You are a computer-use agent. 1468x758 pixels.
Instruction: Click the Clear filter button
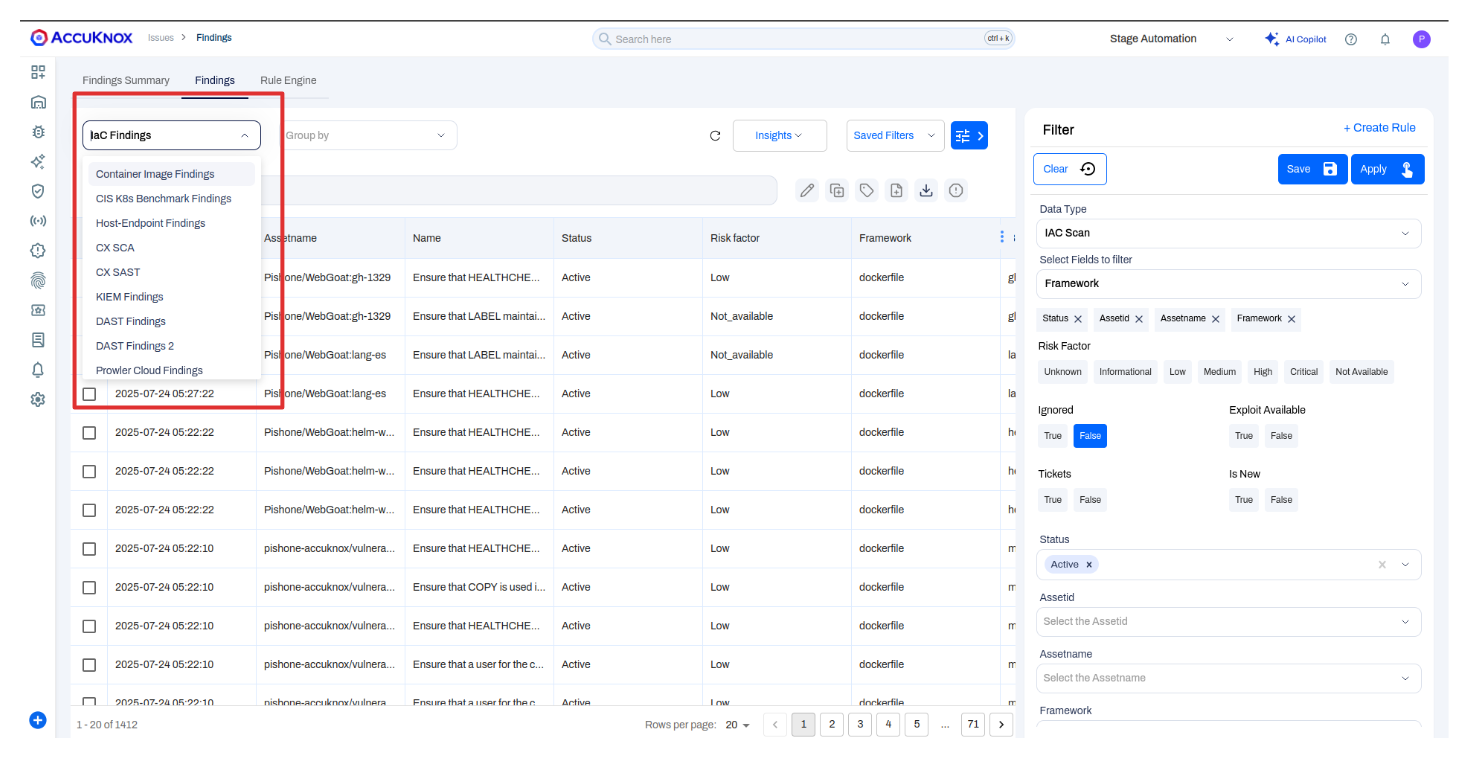pyautogui.click(x=1070, y=169)
